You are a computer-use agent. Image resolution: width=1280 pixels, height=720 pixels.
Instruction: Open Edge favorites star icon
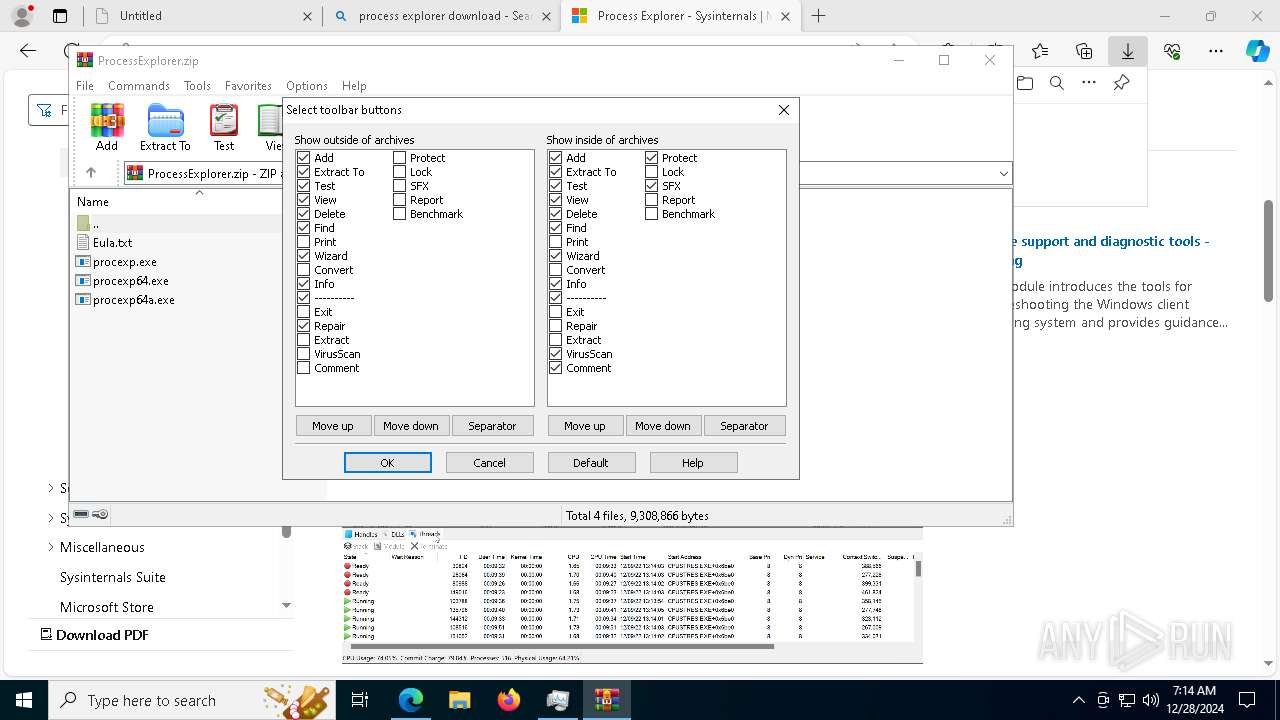tap(1040, 51)
